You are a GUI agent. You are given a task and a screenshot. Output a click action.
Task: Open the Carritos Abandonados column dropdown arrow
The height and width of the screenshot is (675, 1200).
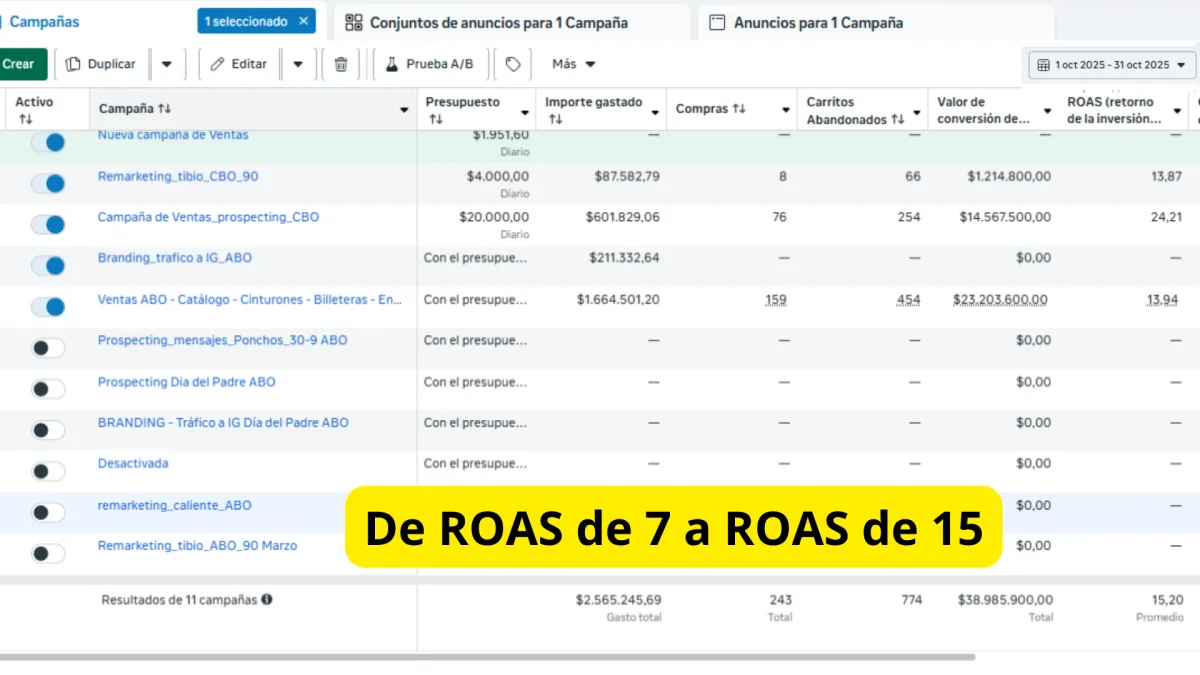[916, 112]
